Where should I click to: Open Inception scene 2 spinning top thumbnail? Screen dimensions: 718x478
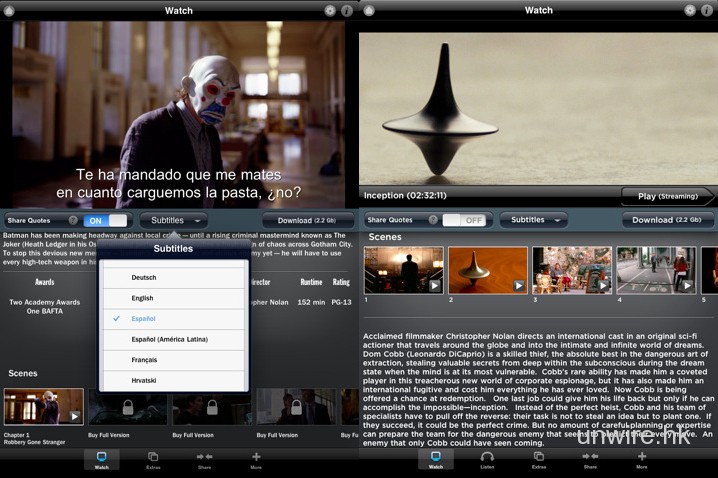click(487, 270)
